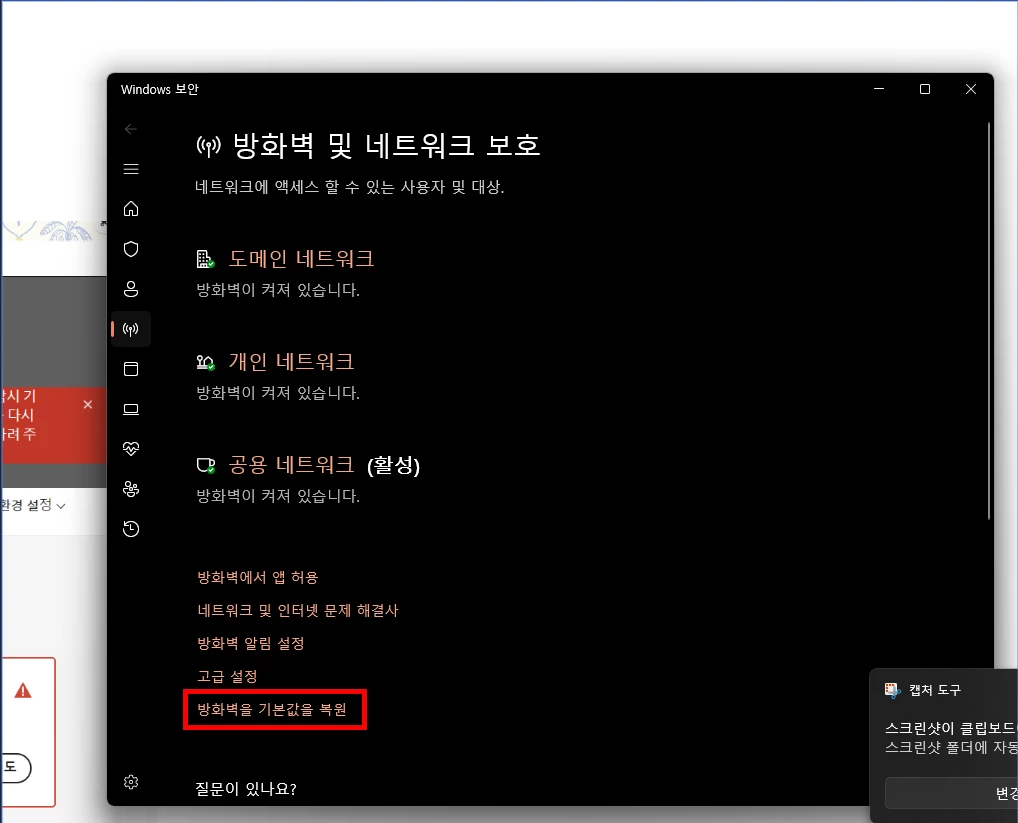Click the 질문이 있나요? heading
Viewport: 1018px width, 823px height.
246,789
